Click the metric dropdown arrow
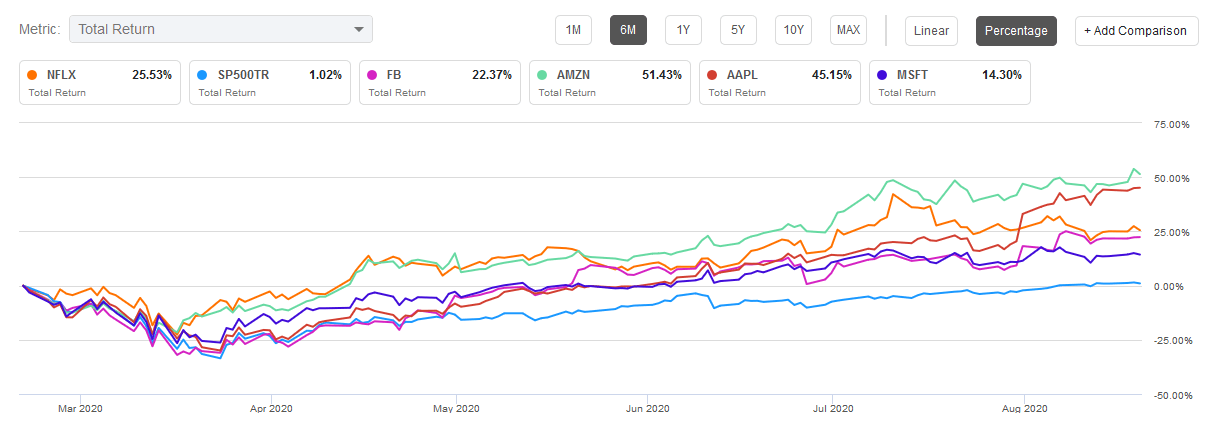This screenshot has height=431, width=1212. click(359, 30)
